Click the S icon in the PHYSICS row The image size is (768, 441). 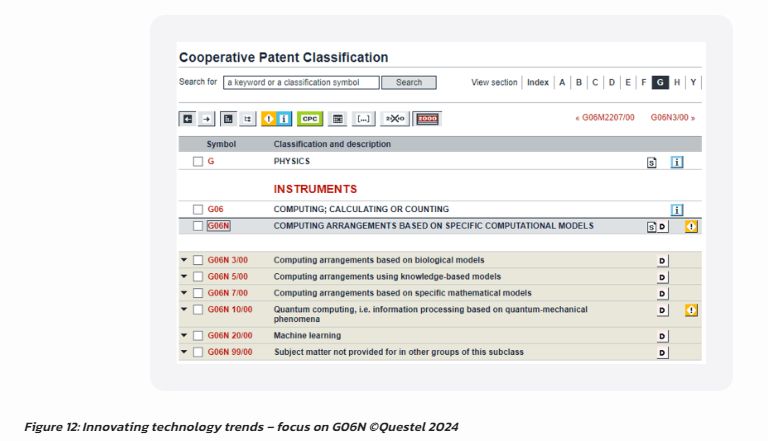pyautogui.click(x=652, y=162)
